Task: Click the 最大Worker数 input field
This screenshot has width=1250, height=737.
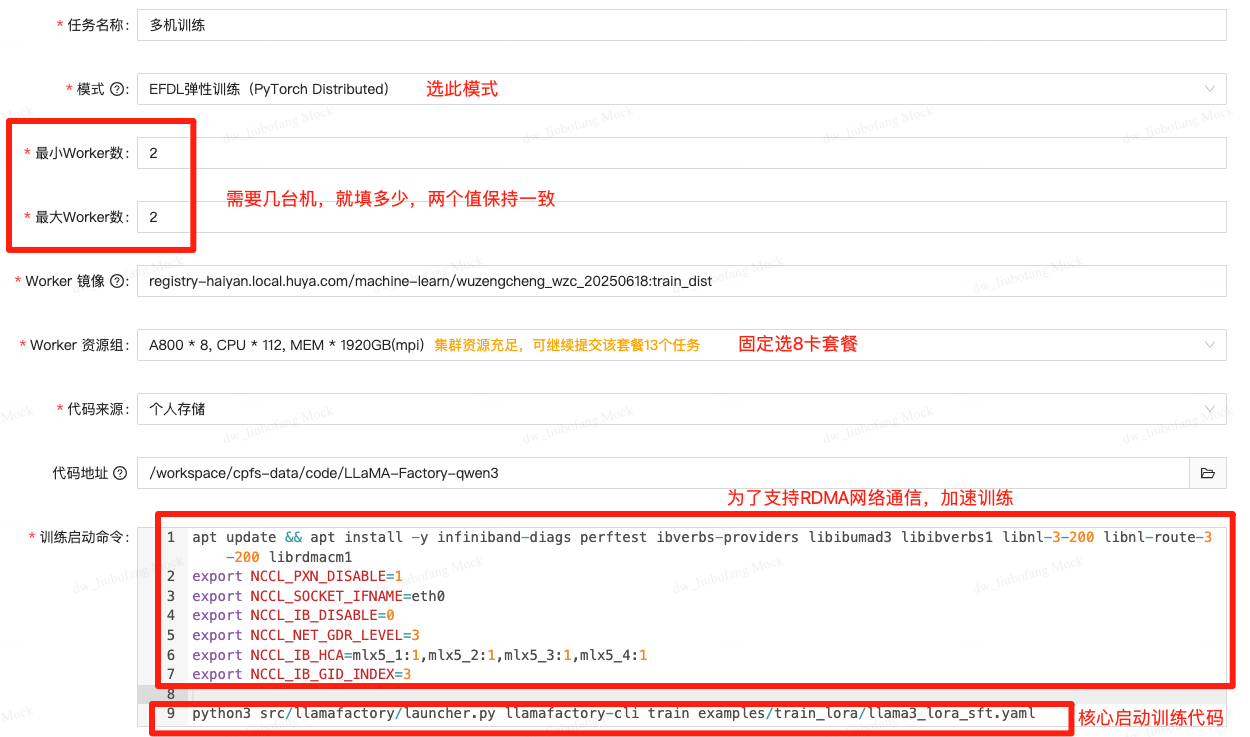Action: [680, 217]
